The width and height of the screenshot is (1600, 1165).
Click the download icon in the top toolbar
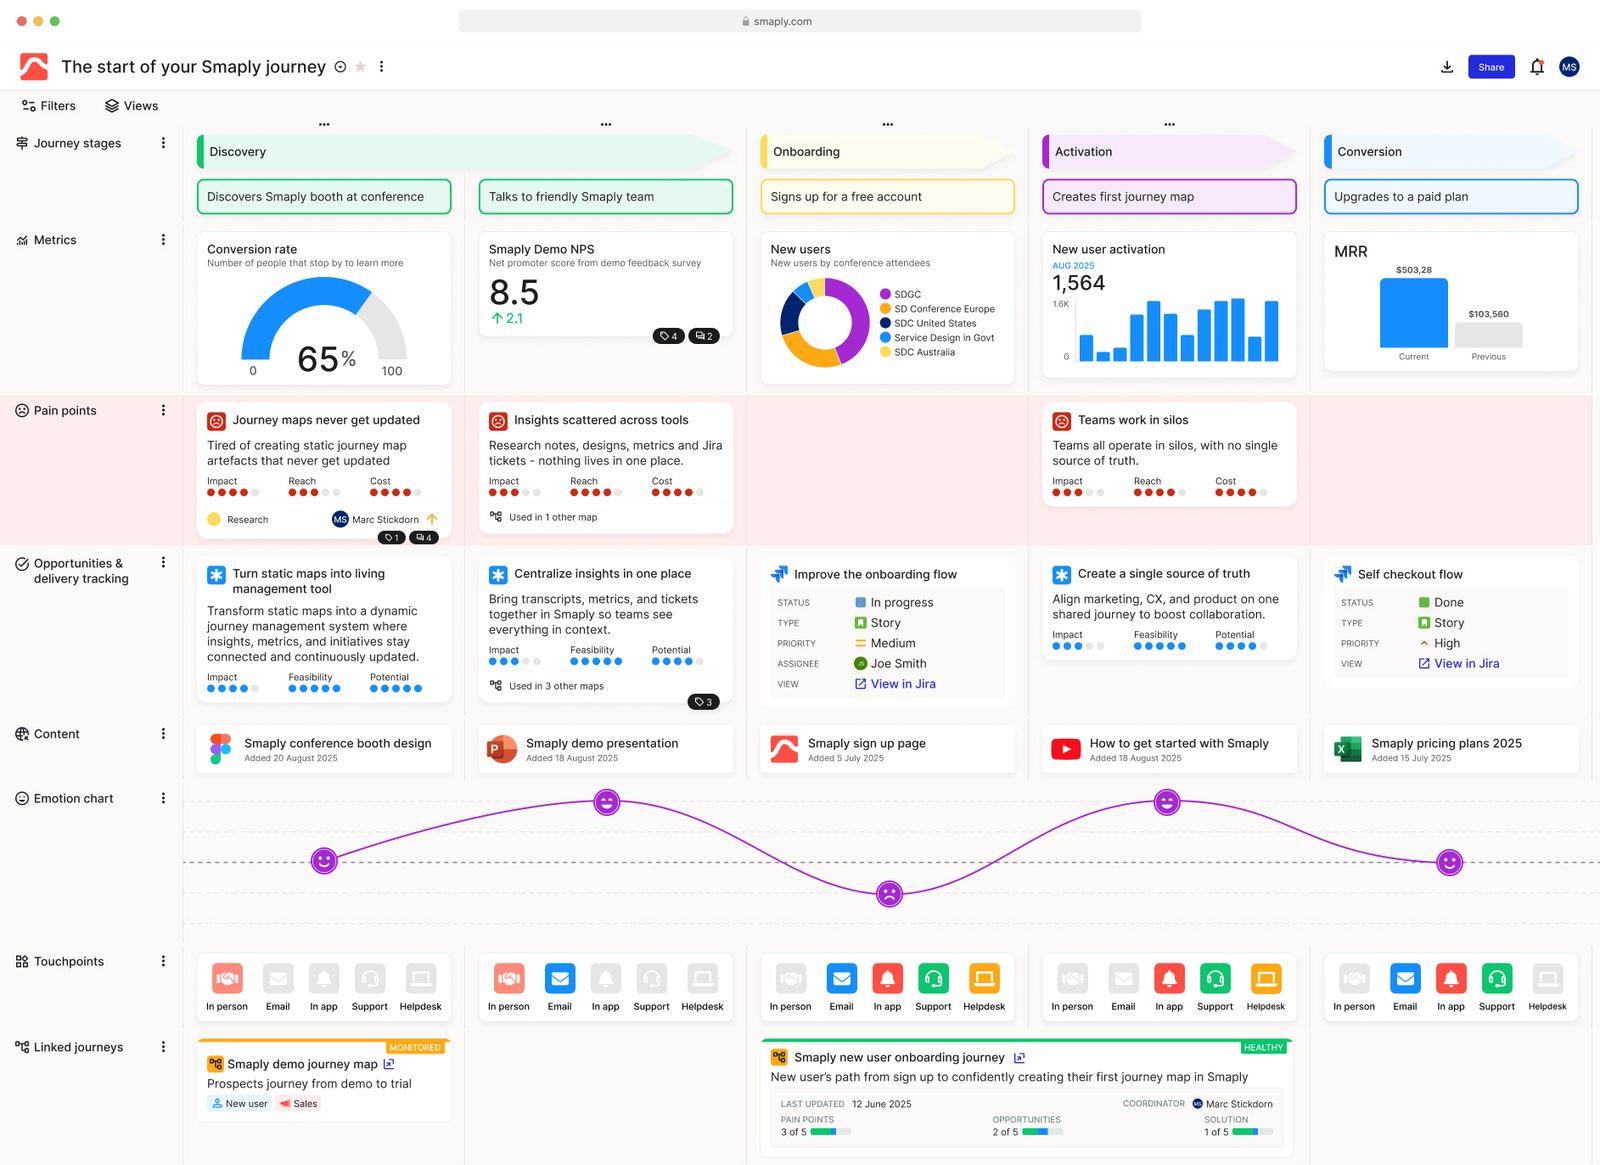pos(1446,66)
